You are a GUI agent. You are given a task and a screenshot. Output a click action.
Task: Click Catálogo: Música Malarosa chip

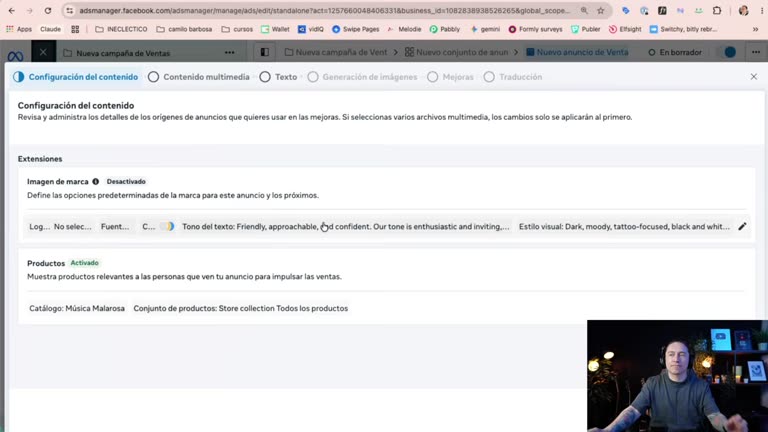[x=77, y=308]
